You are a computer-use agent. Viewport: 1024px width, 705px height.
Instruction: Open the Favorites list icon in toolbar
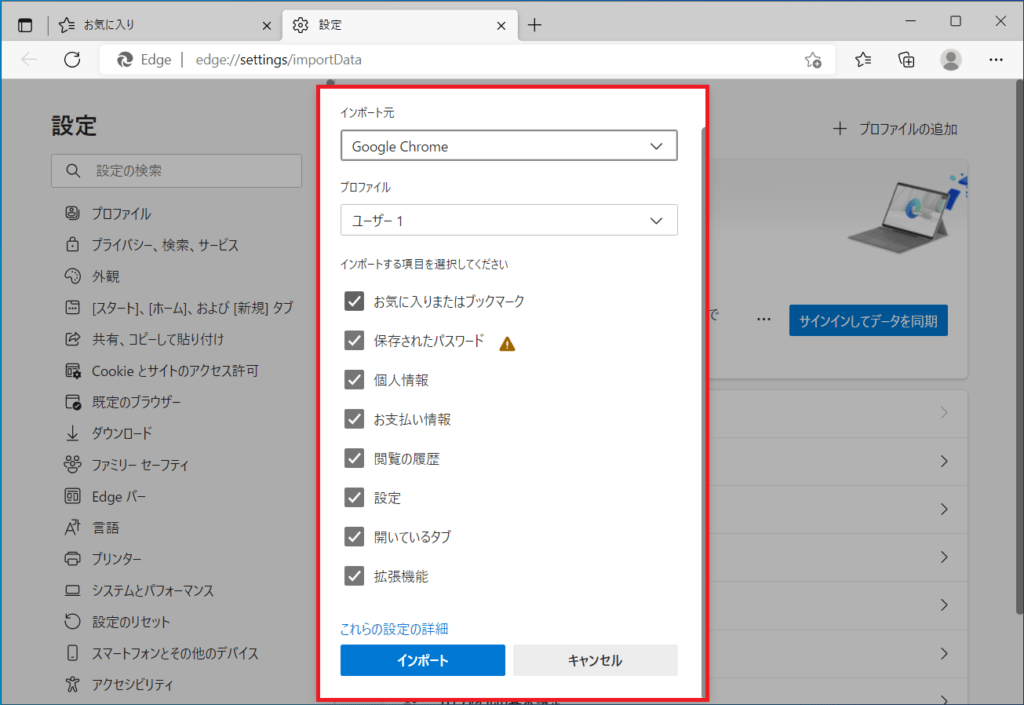pos(863,60)
